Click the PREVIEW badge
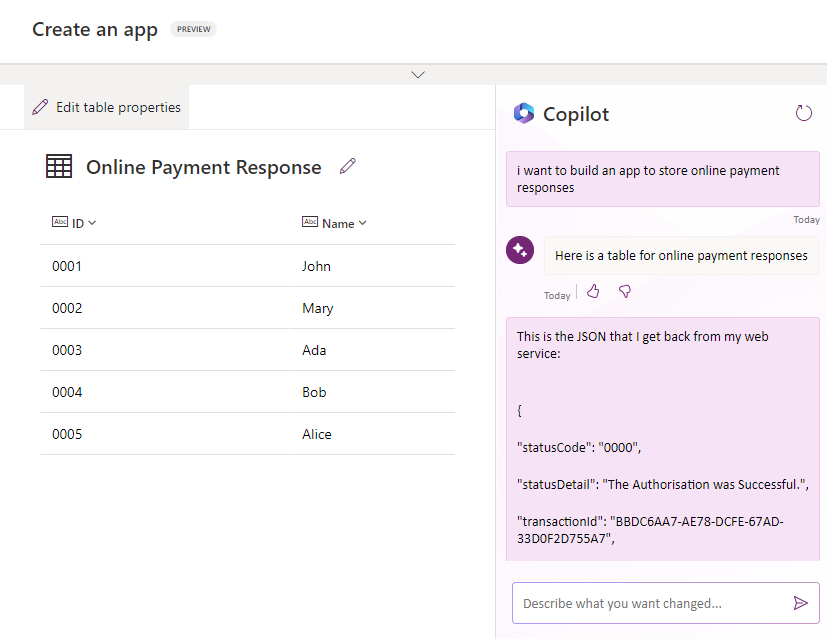Viewport: 827px width, 639px height. 194,29
